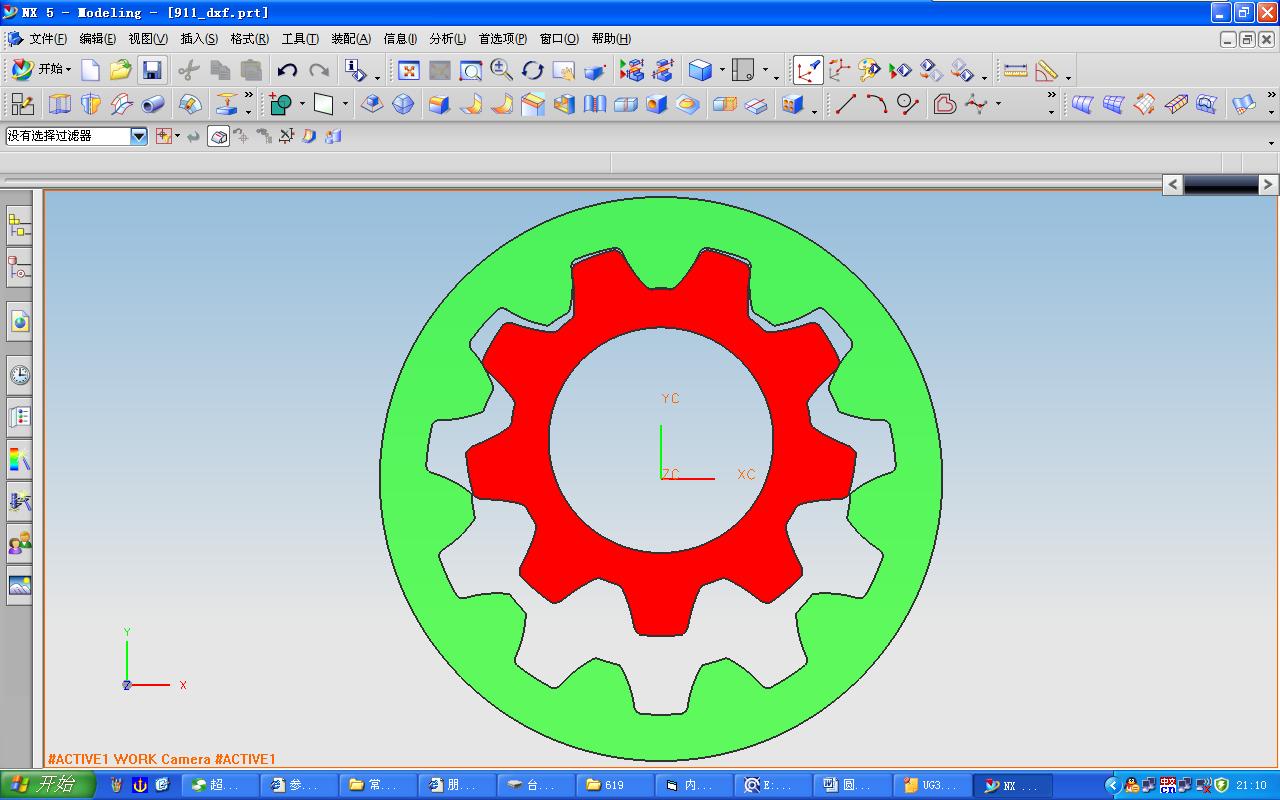Select the Zoom window tool

(x=470, y=70)
